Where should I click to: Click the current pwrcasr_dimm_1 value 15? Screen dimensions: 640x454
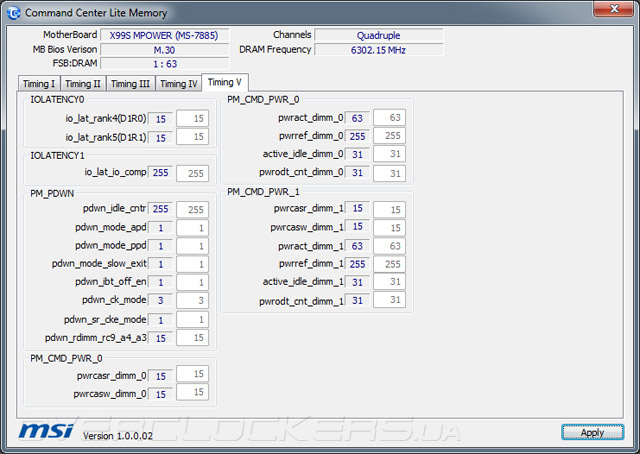point(357,208)
